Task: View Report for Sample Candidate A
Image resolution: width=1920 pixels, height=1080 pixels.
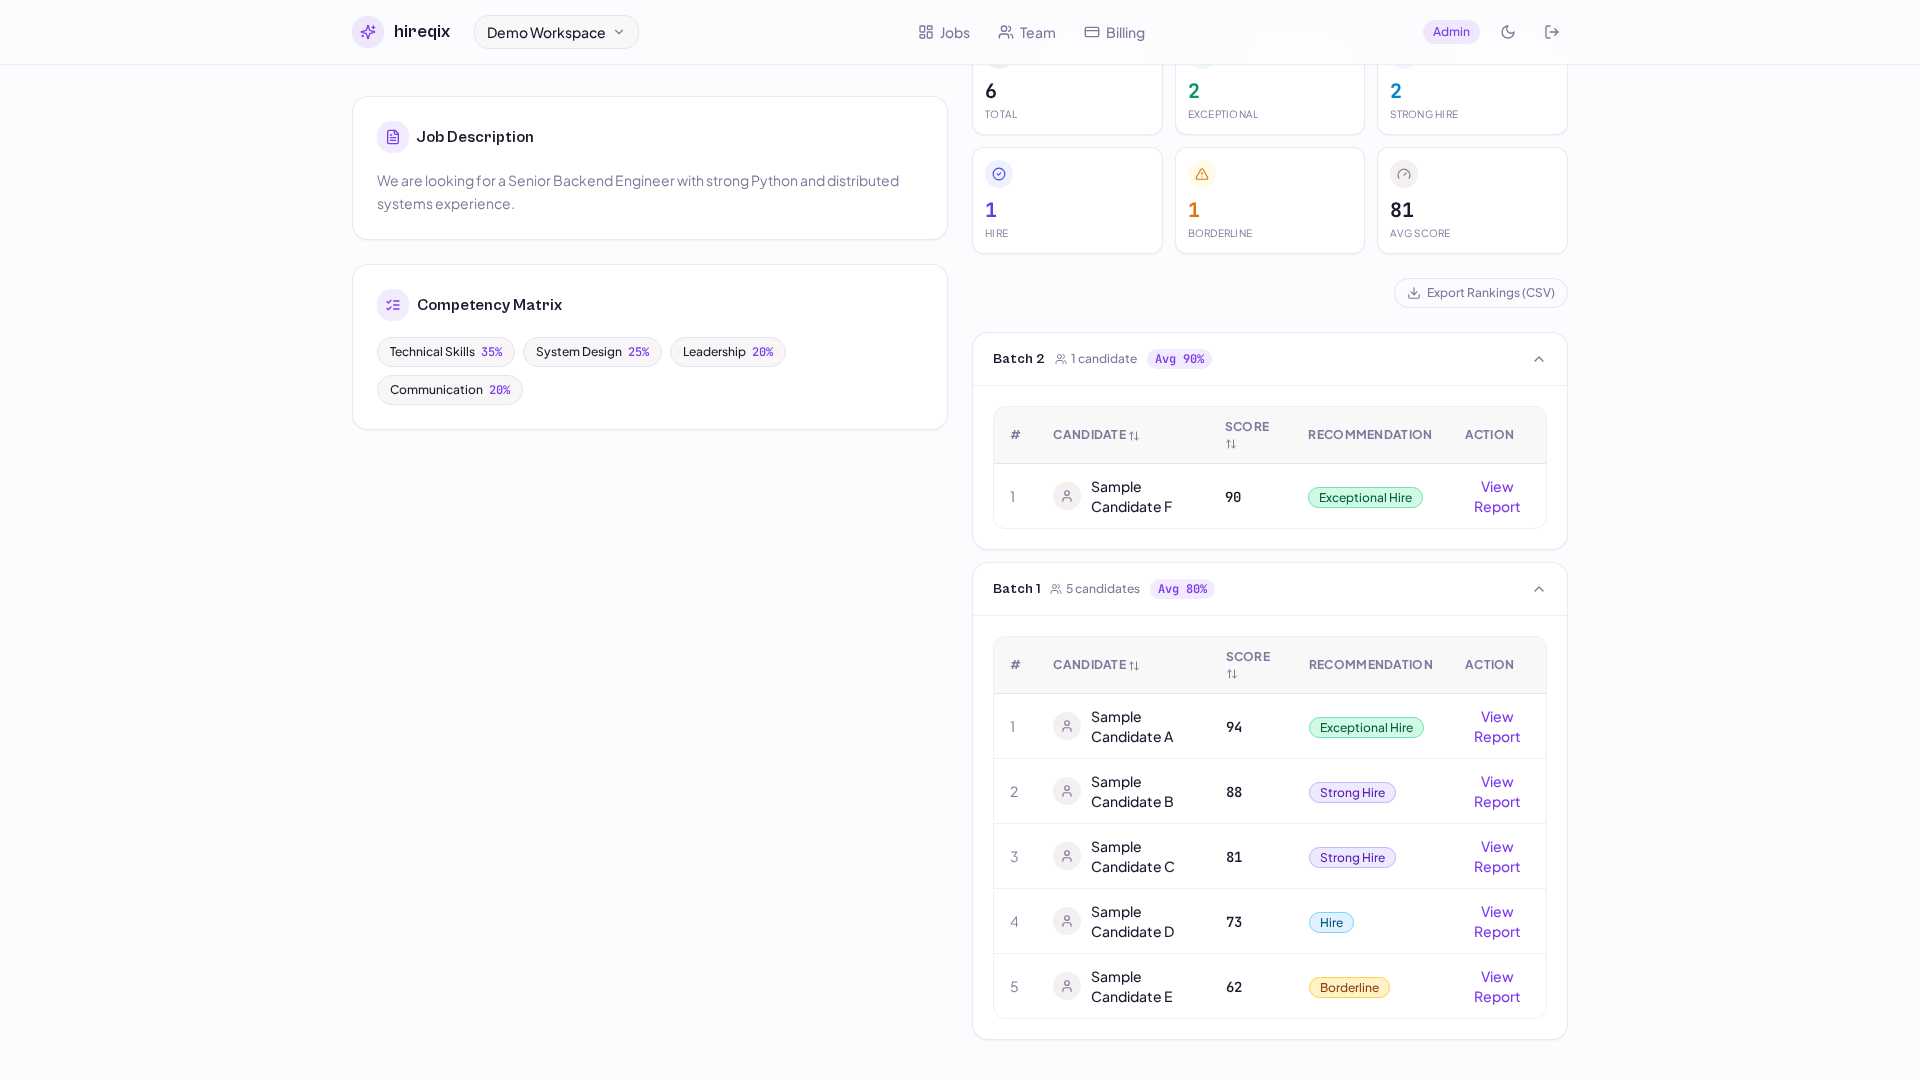Action: click(1497, 727)
